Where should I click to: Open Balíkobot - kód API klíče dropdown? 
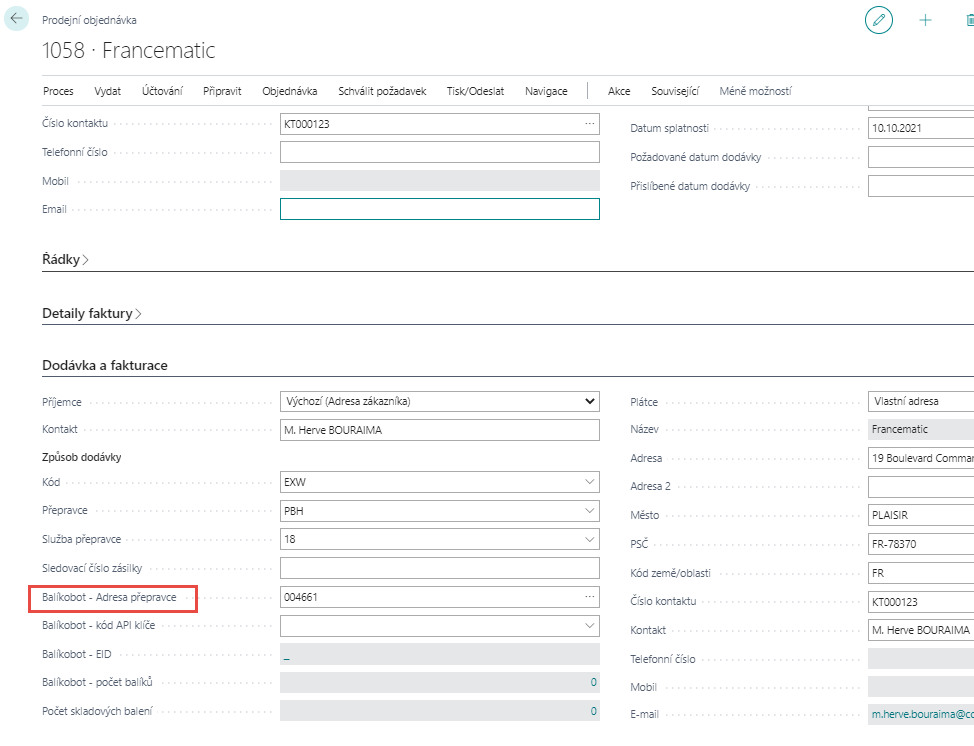588,626
